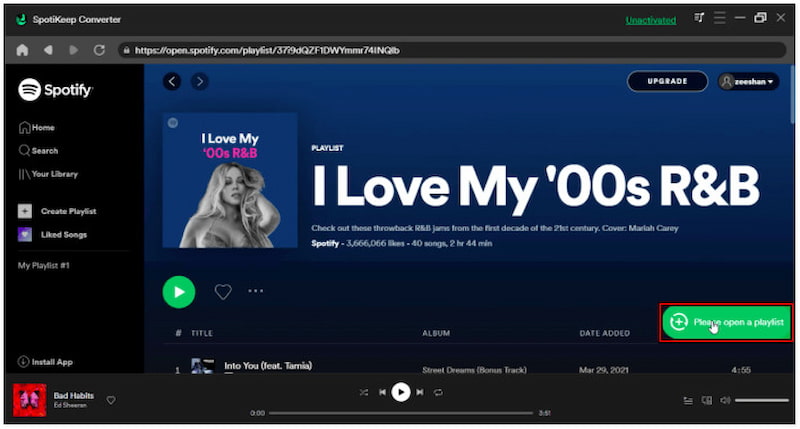
Task: Open the play queue icon
Action: click(688, 400)
